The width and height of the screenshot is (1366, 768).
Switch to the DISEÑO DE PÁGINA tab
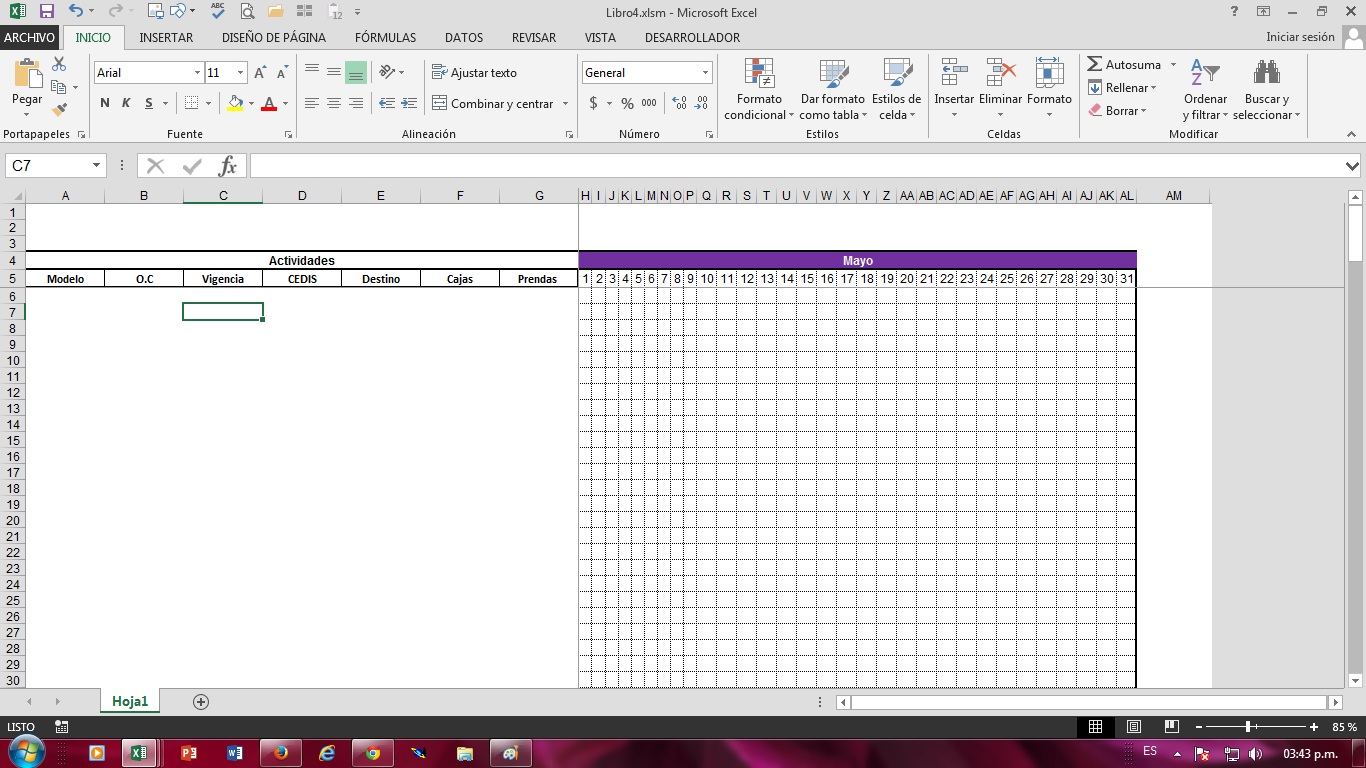274,38
